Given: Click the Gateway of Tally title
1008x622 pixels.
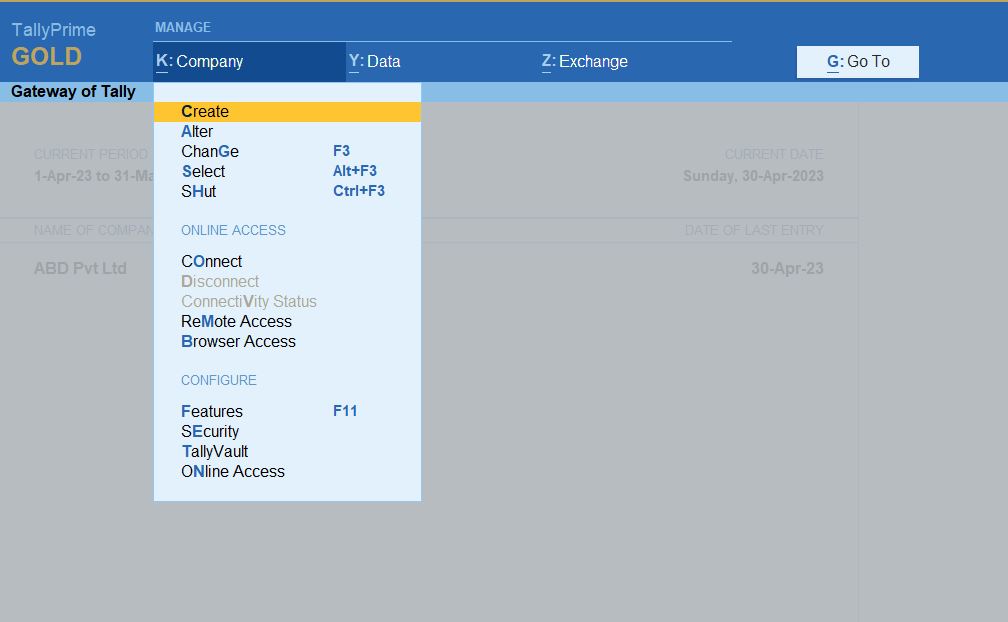Looking at the screenshot, I should click(x=73, y=92).
